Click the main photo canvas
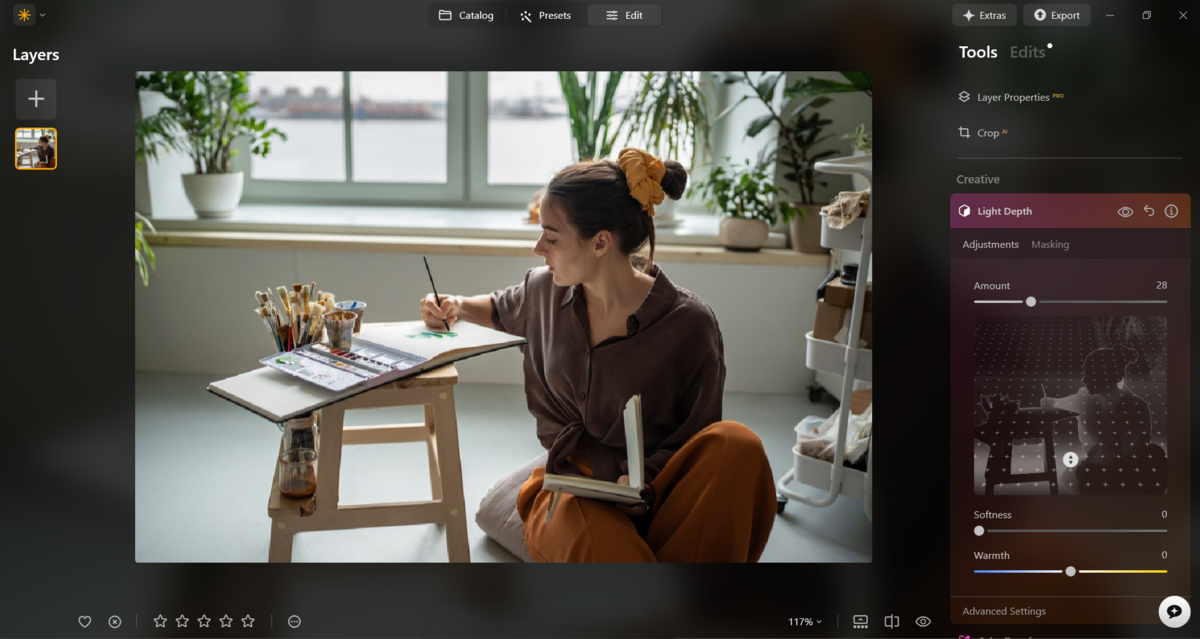The height and width of the screenshot is (639, 1200). 503,316
